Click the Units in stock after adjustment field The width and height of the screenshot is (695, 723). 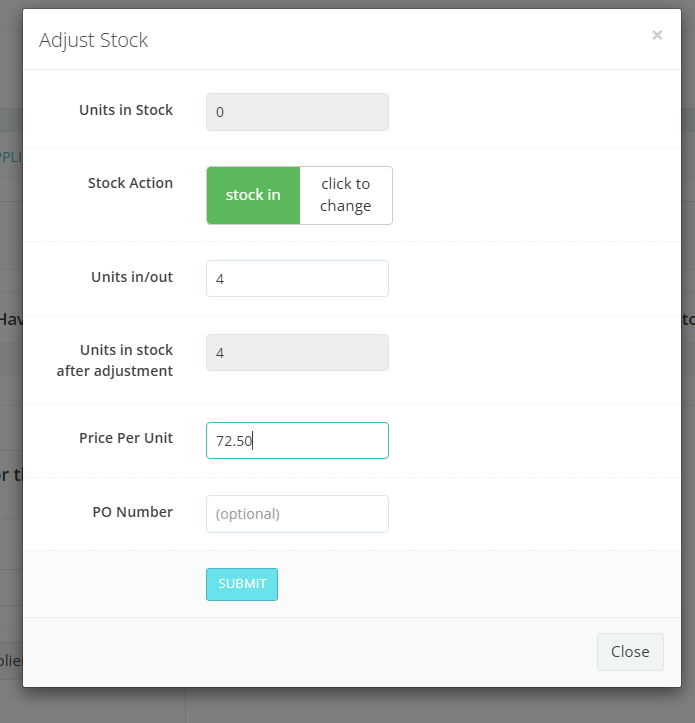297,352
